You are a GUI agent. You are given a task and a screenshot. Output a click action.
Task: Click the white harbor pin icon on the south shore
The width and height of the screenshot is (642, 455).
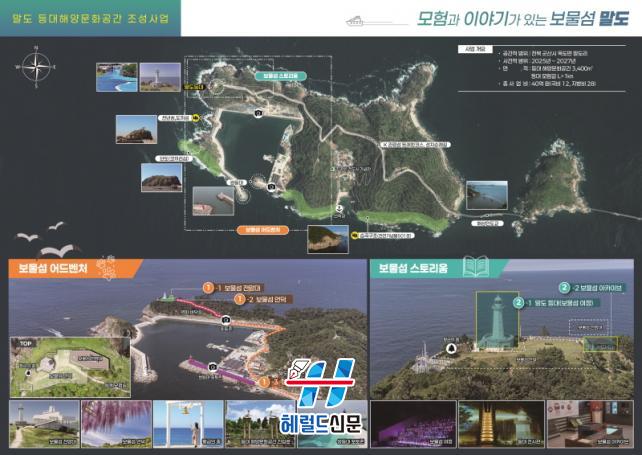(x=339, y=208)
